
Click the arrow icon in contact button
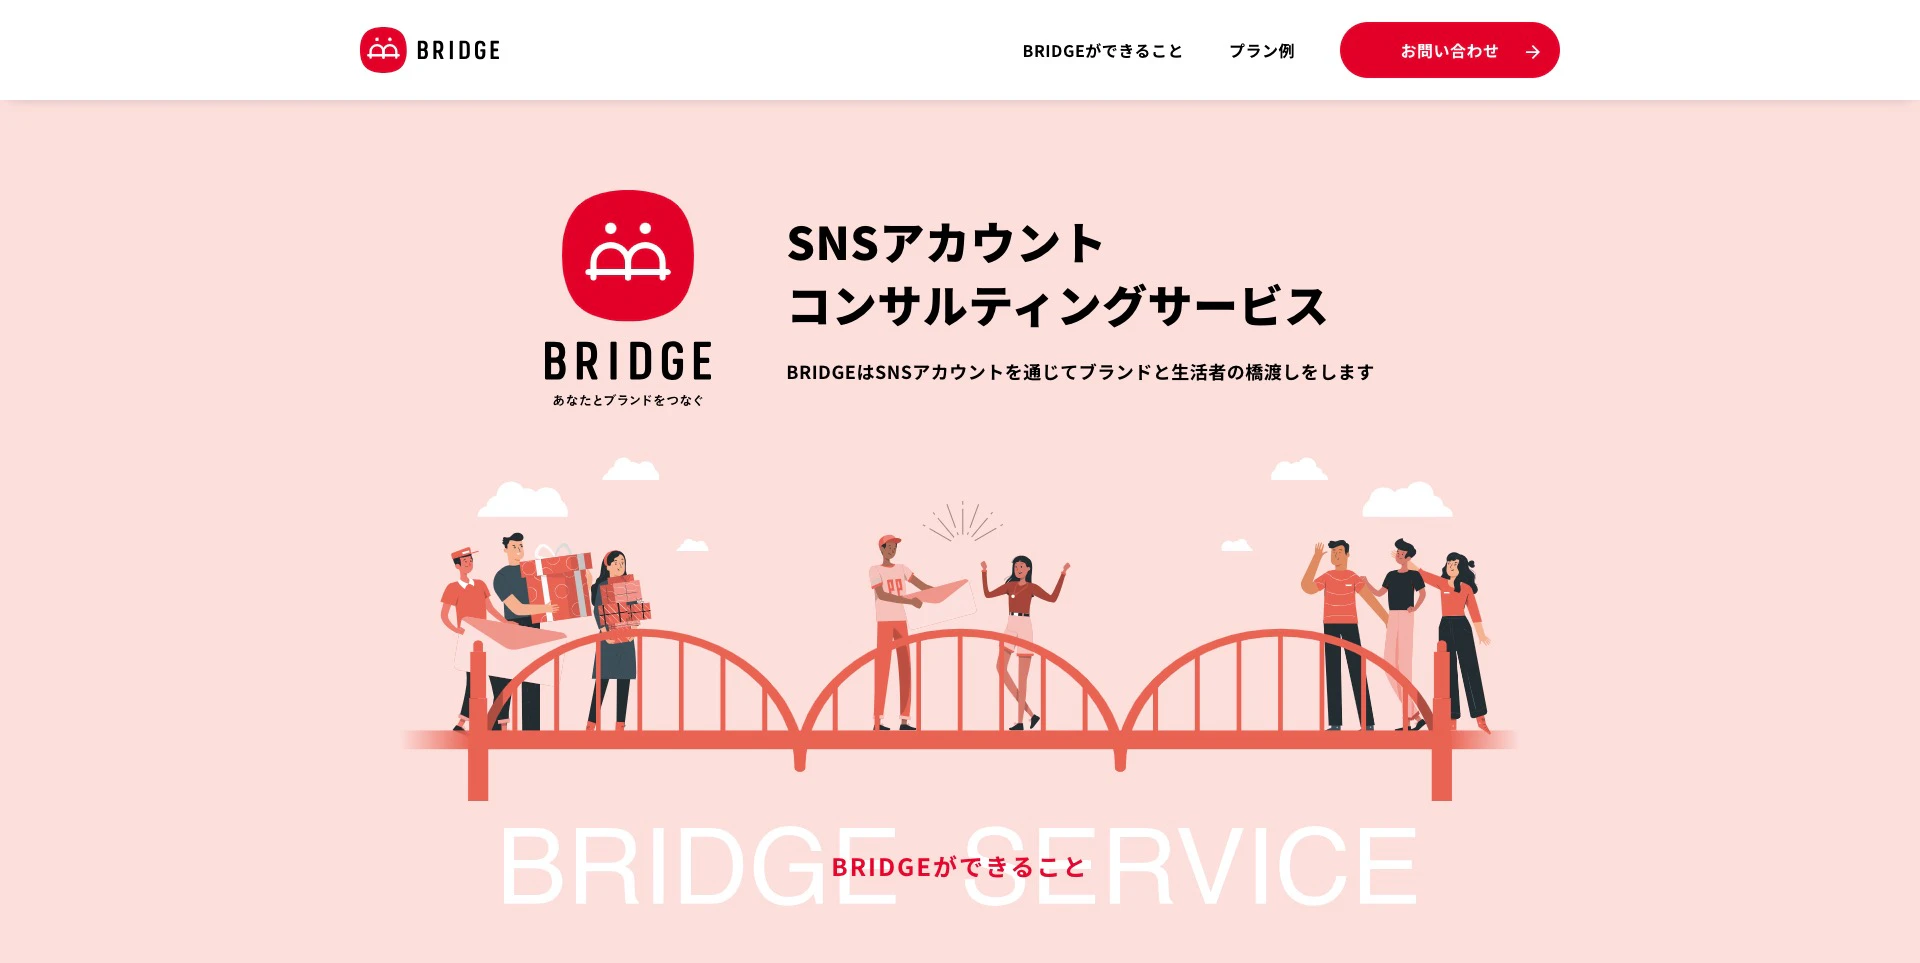1532,52
